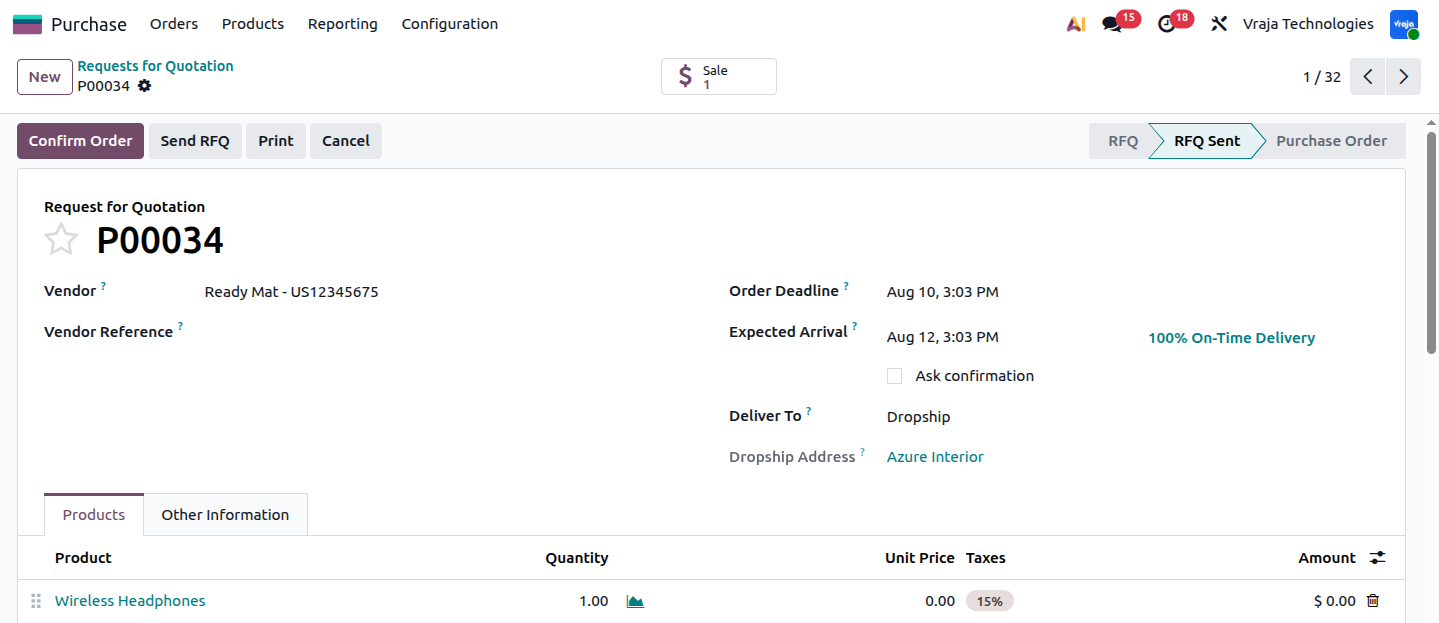Image resolution: width=1439 pixels, height=623 pixels.
Task: Open the chat messages icon with 15 badge
Action: point(1113,24)
